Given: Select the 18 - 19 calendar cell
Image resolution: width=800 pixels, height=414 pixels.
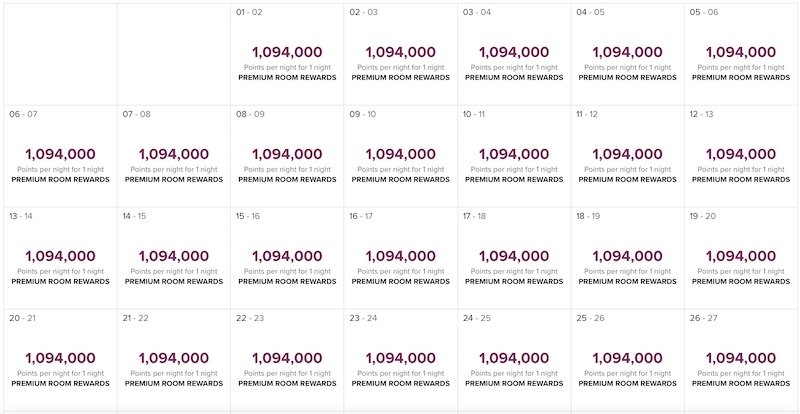Looking at the screenshot, I should click(628, 258).
